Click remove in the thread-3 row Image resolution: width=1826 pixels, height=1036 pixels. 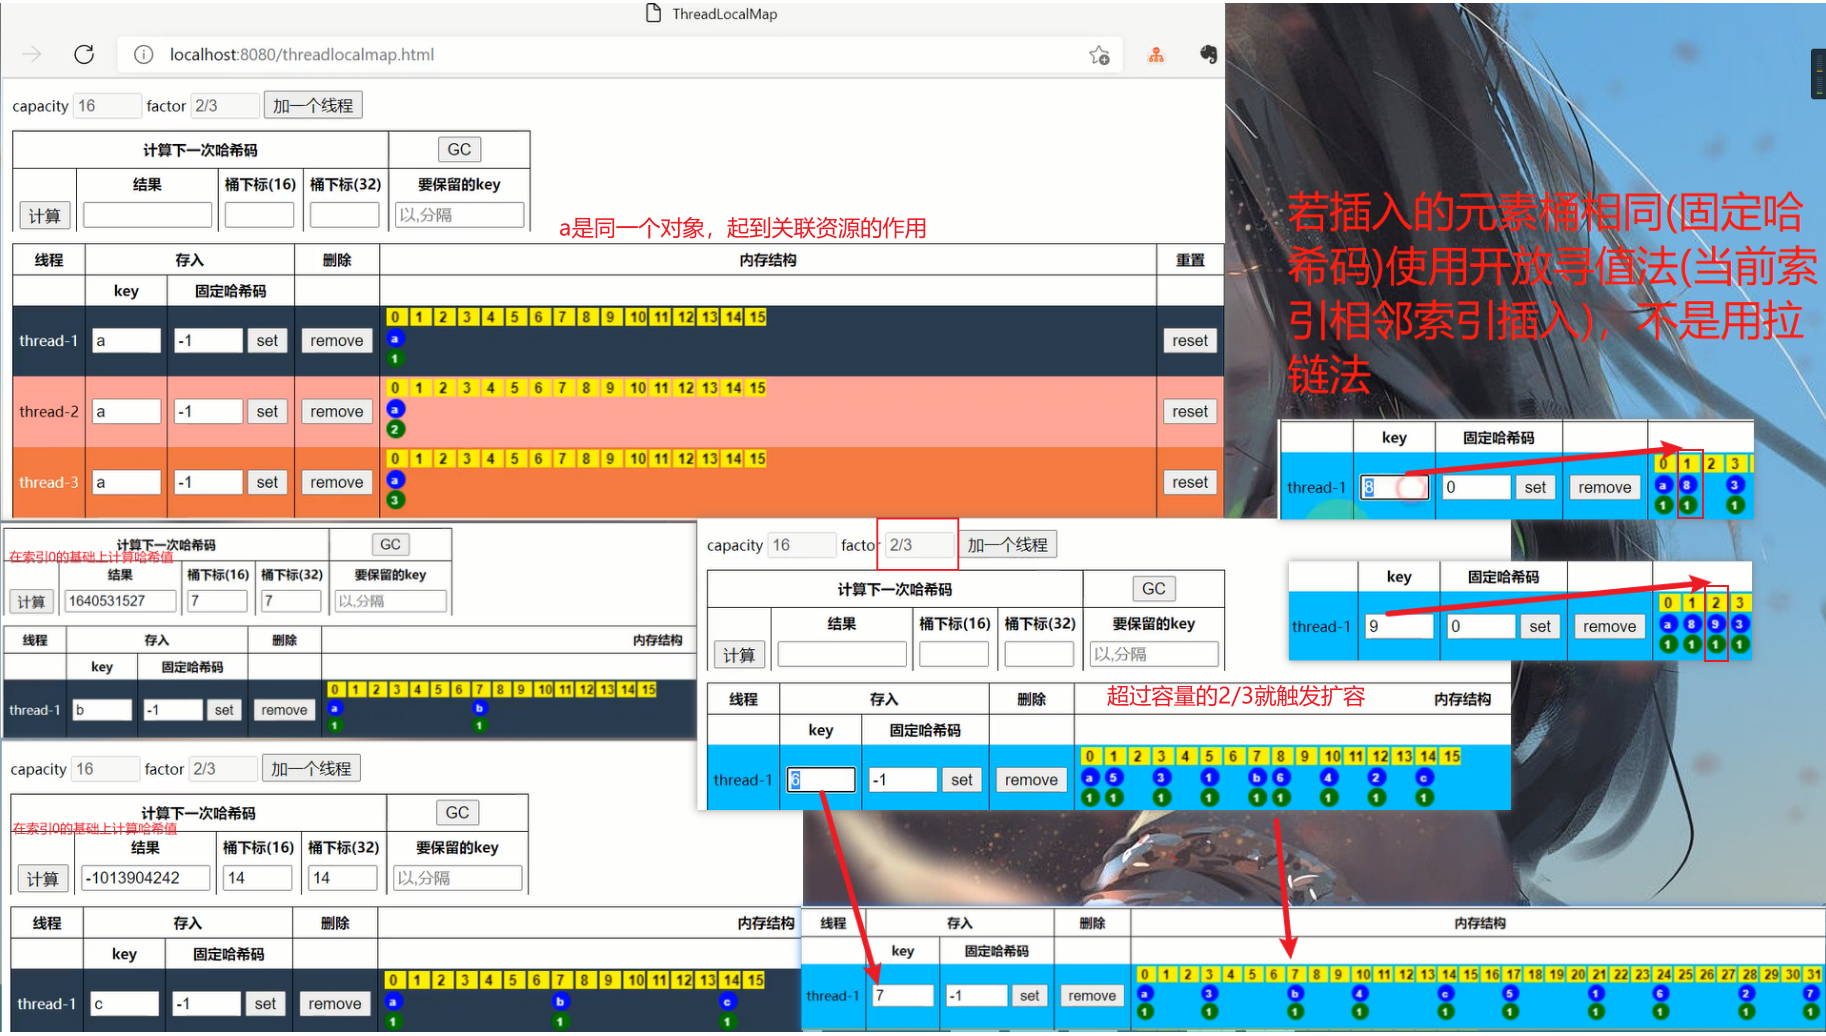(336, 482)
